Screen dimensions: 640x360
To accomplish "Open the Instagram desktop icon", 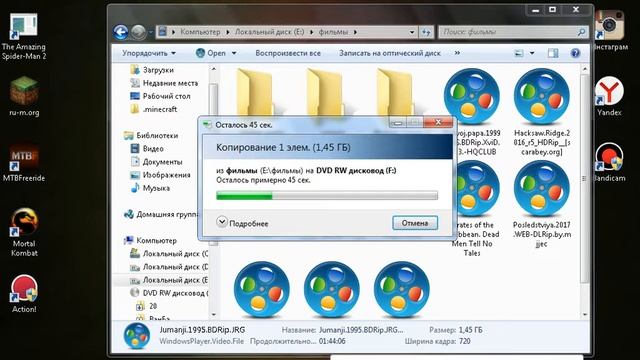I will pyautogui.click(x=609, y=31).
